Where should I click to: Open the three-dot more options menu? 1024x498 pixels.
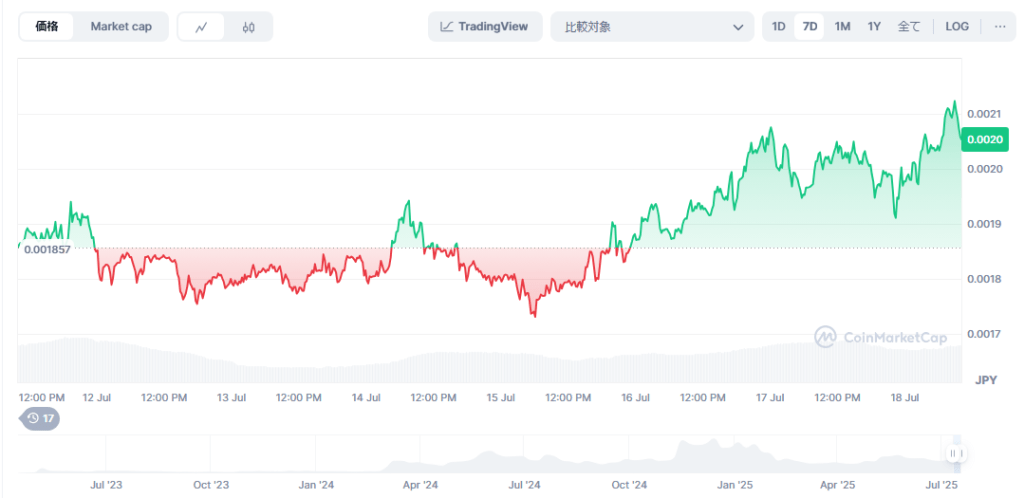point(999,27)
